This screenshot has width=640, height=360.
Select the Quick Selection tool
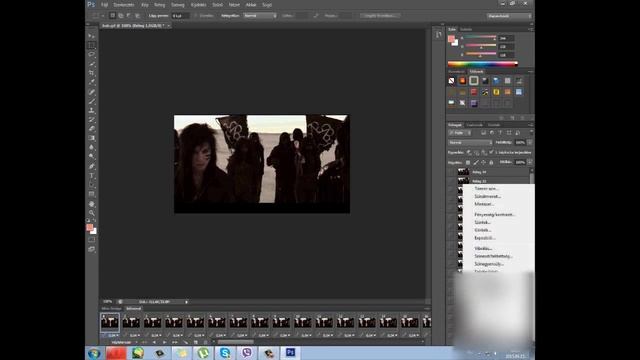click(91, 64)
